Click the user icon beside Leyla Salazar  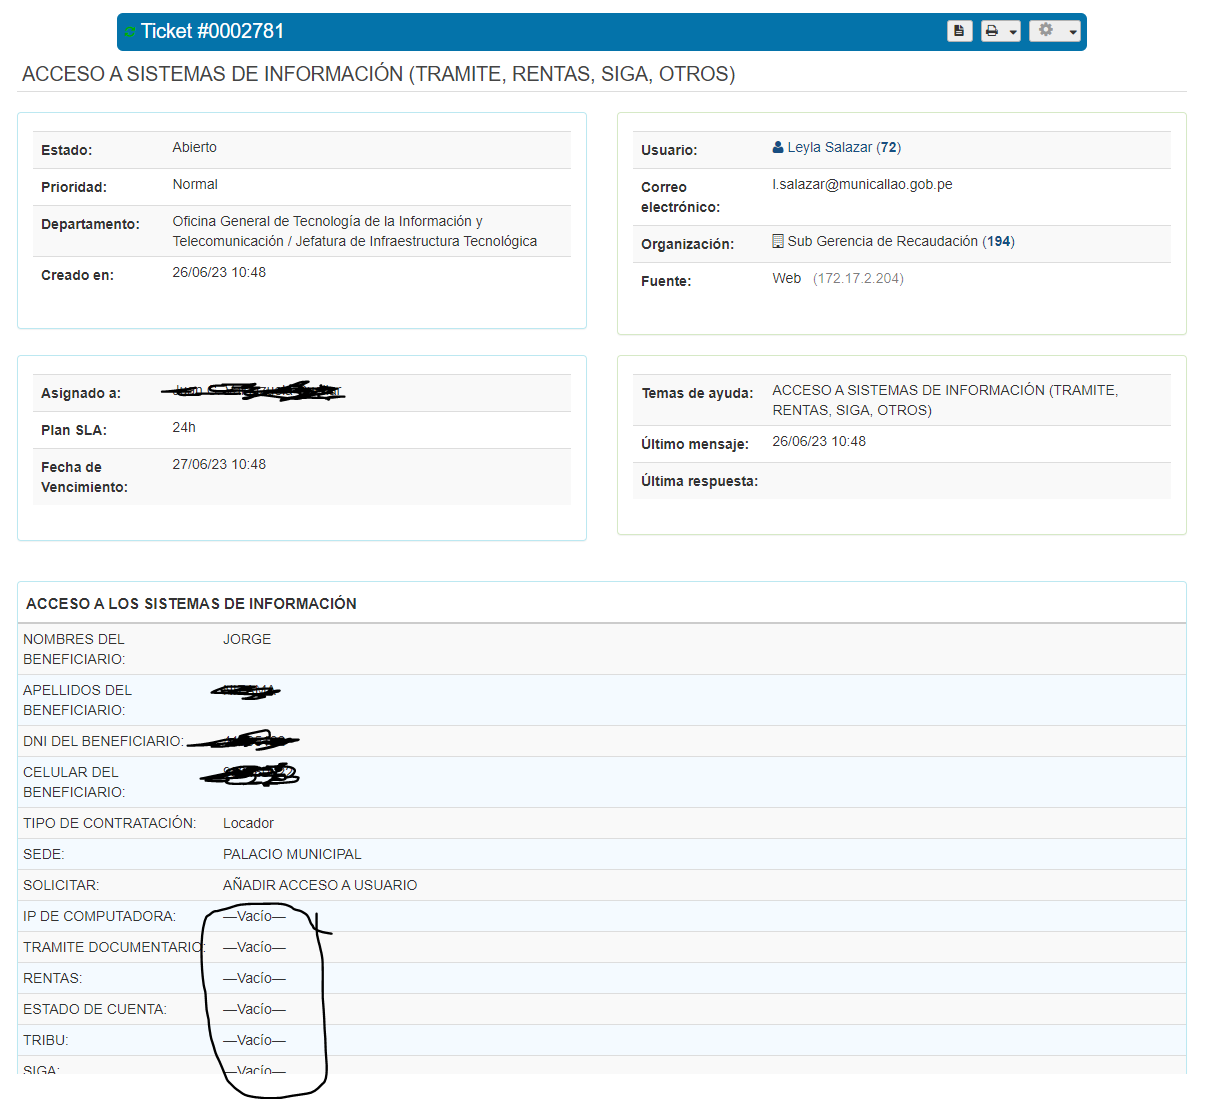(778, 147)
